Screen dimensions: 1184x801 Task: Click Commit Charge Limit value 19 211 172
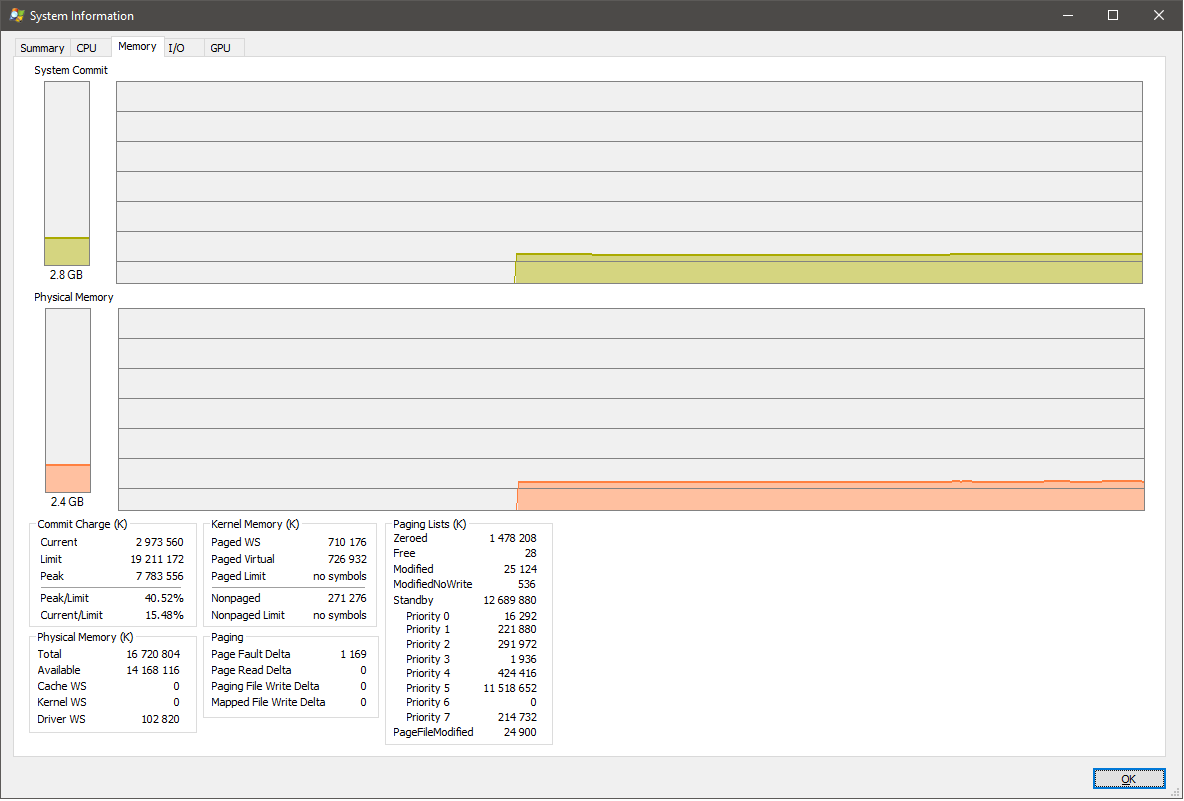click(157, 559)
